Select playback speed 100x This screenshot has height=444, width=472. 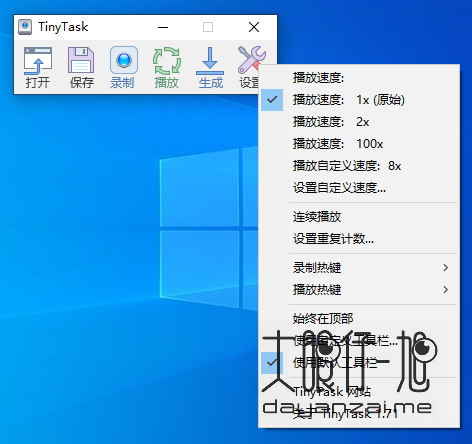pyautogui.click(x=359, y=144)
